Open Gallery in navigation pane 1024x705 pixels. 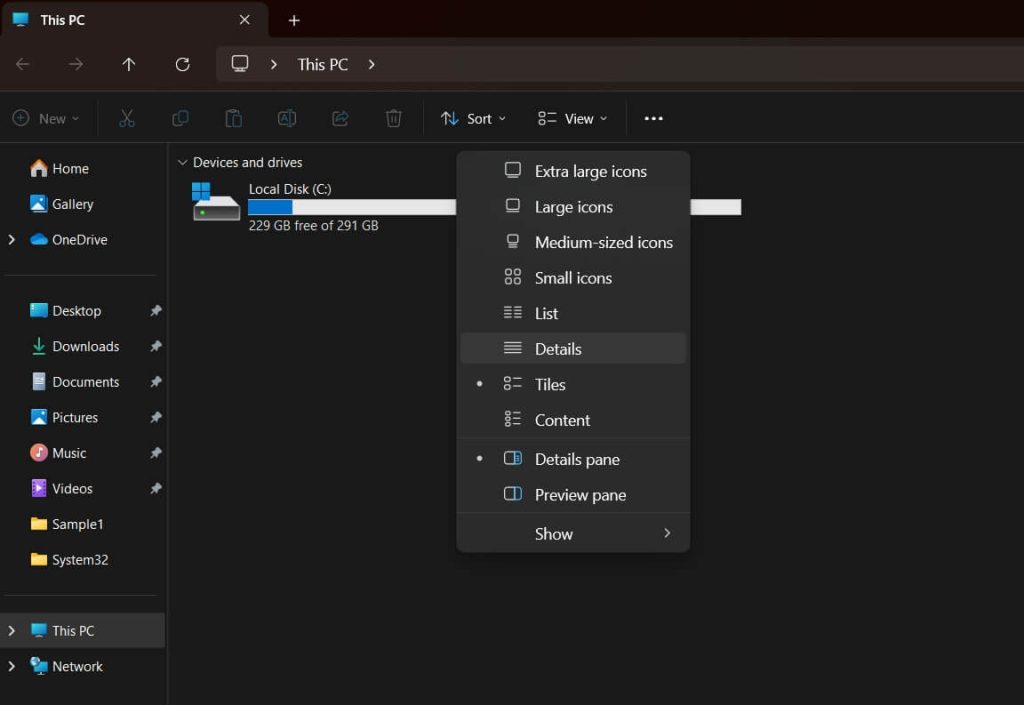pos(61,204)
